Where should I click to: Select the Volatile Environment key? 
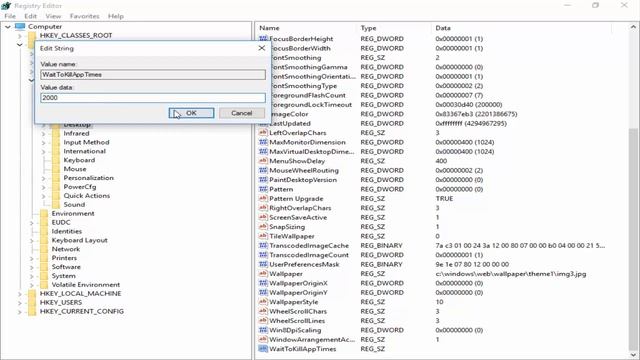pos(86,284)
